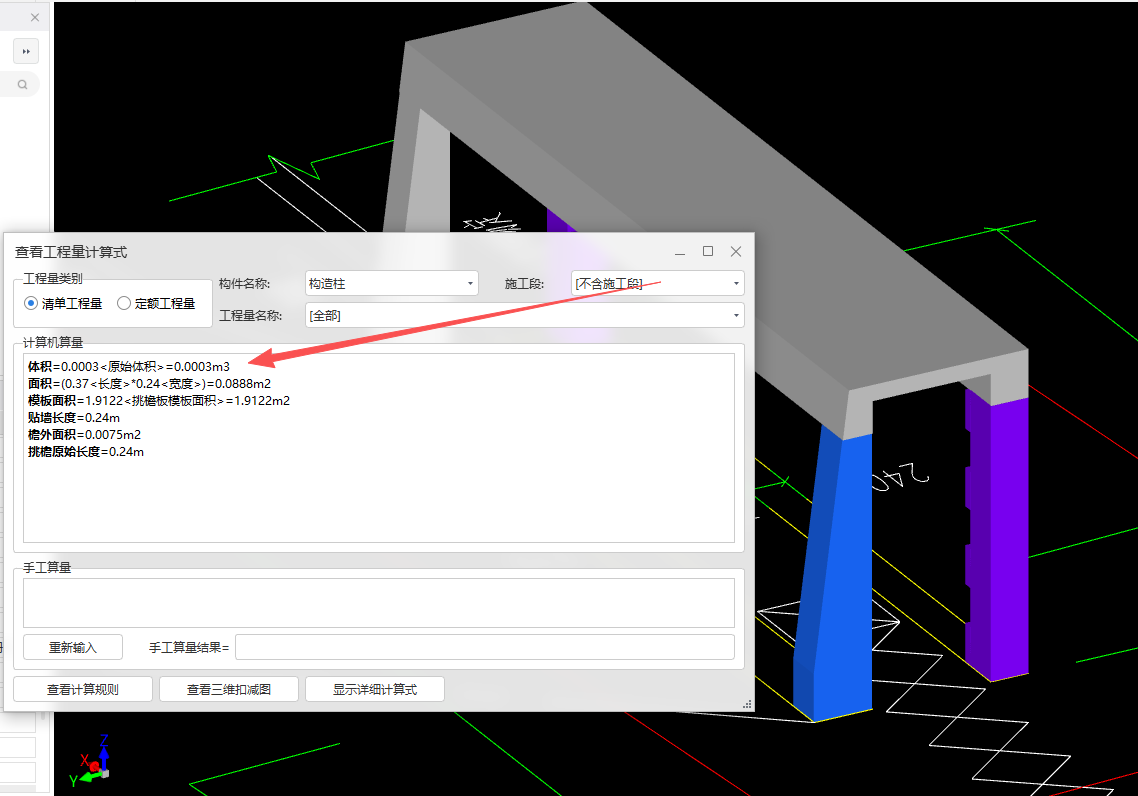
Task: Open the 施工段 dropdown showing 不含施工段
Action: pos(658,284)
